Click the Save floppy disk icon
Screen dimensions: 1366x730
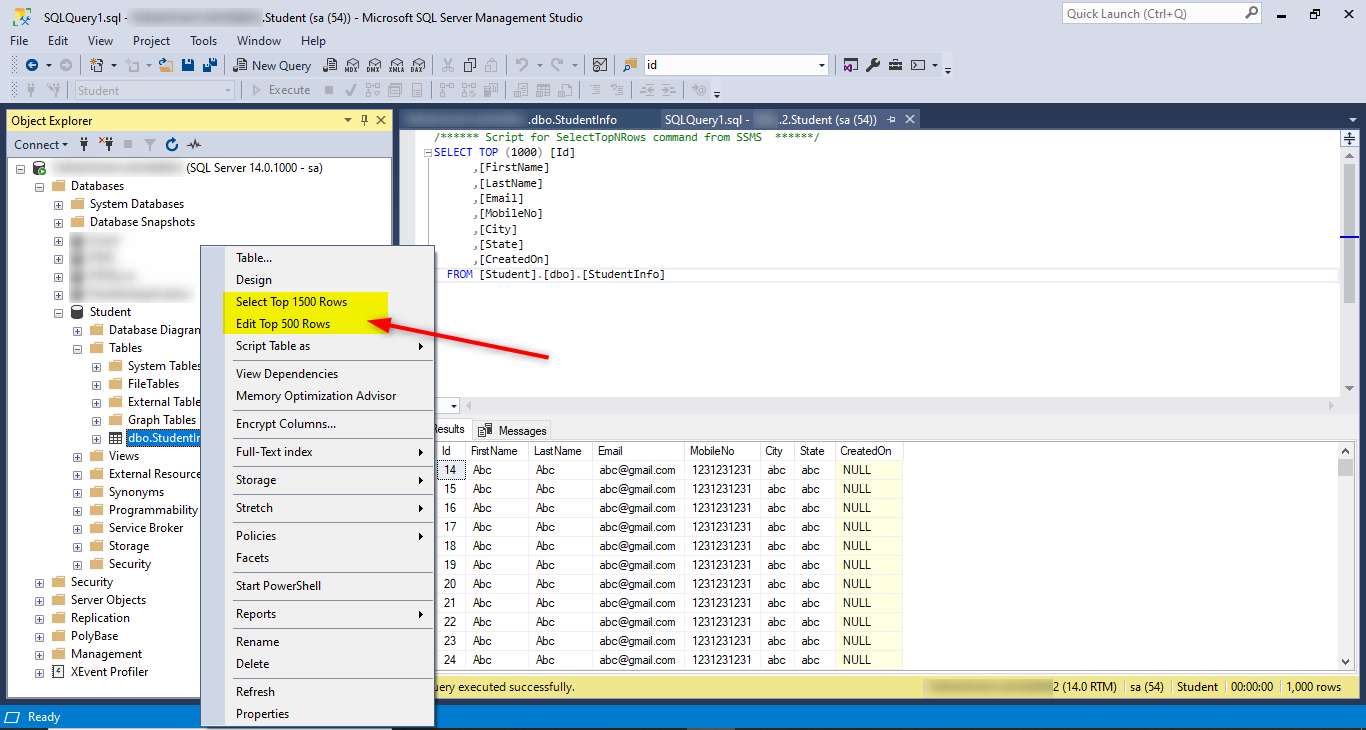click(189, 65)
